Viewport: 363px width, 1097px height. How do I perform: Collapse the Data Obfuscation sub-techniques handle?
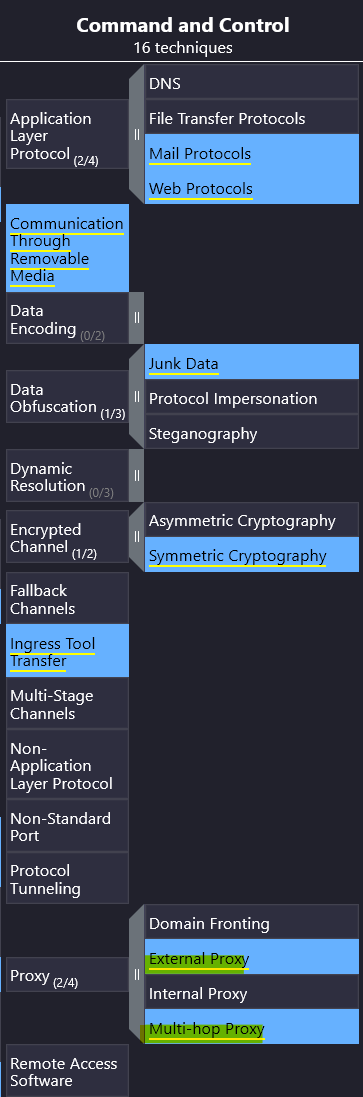[136, 397]
